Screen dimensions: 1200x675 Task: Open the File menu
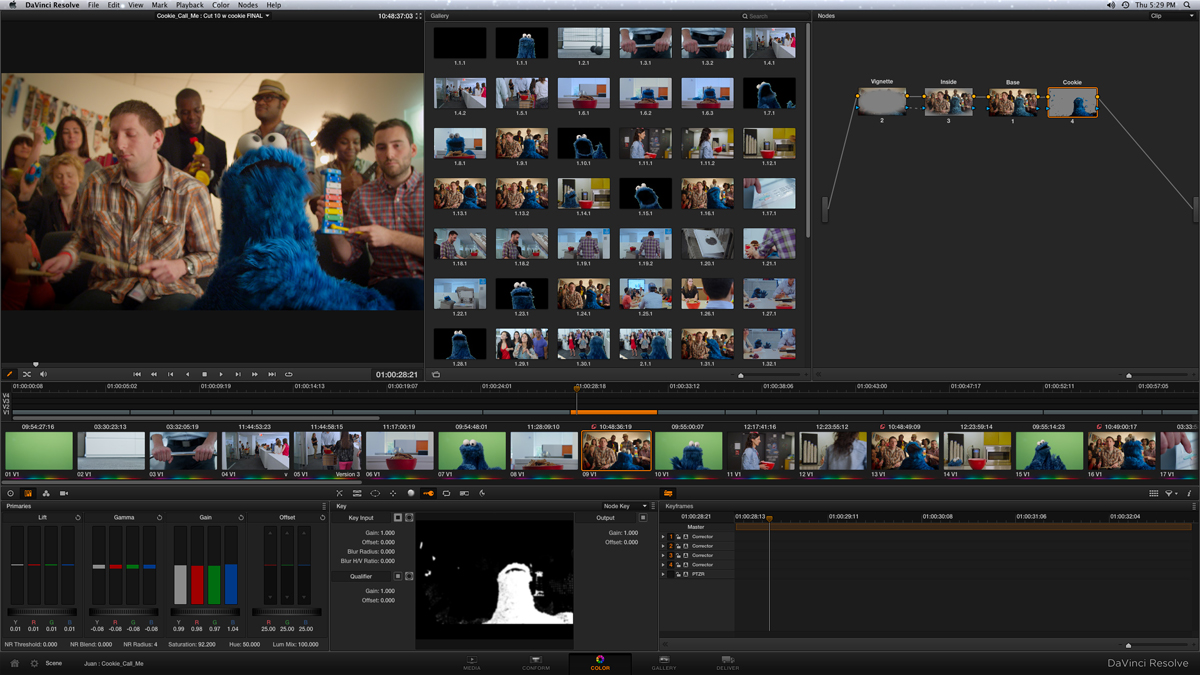[93, 5]
